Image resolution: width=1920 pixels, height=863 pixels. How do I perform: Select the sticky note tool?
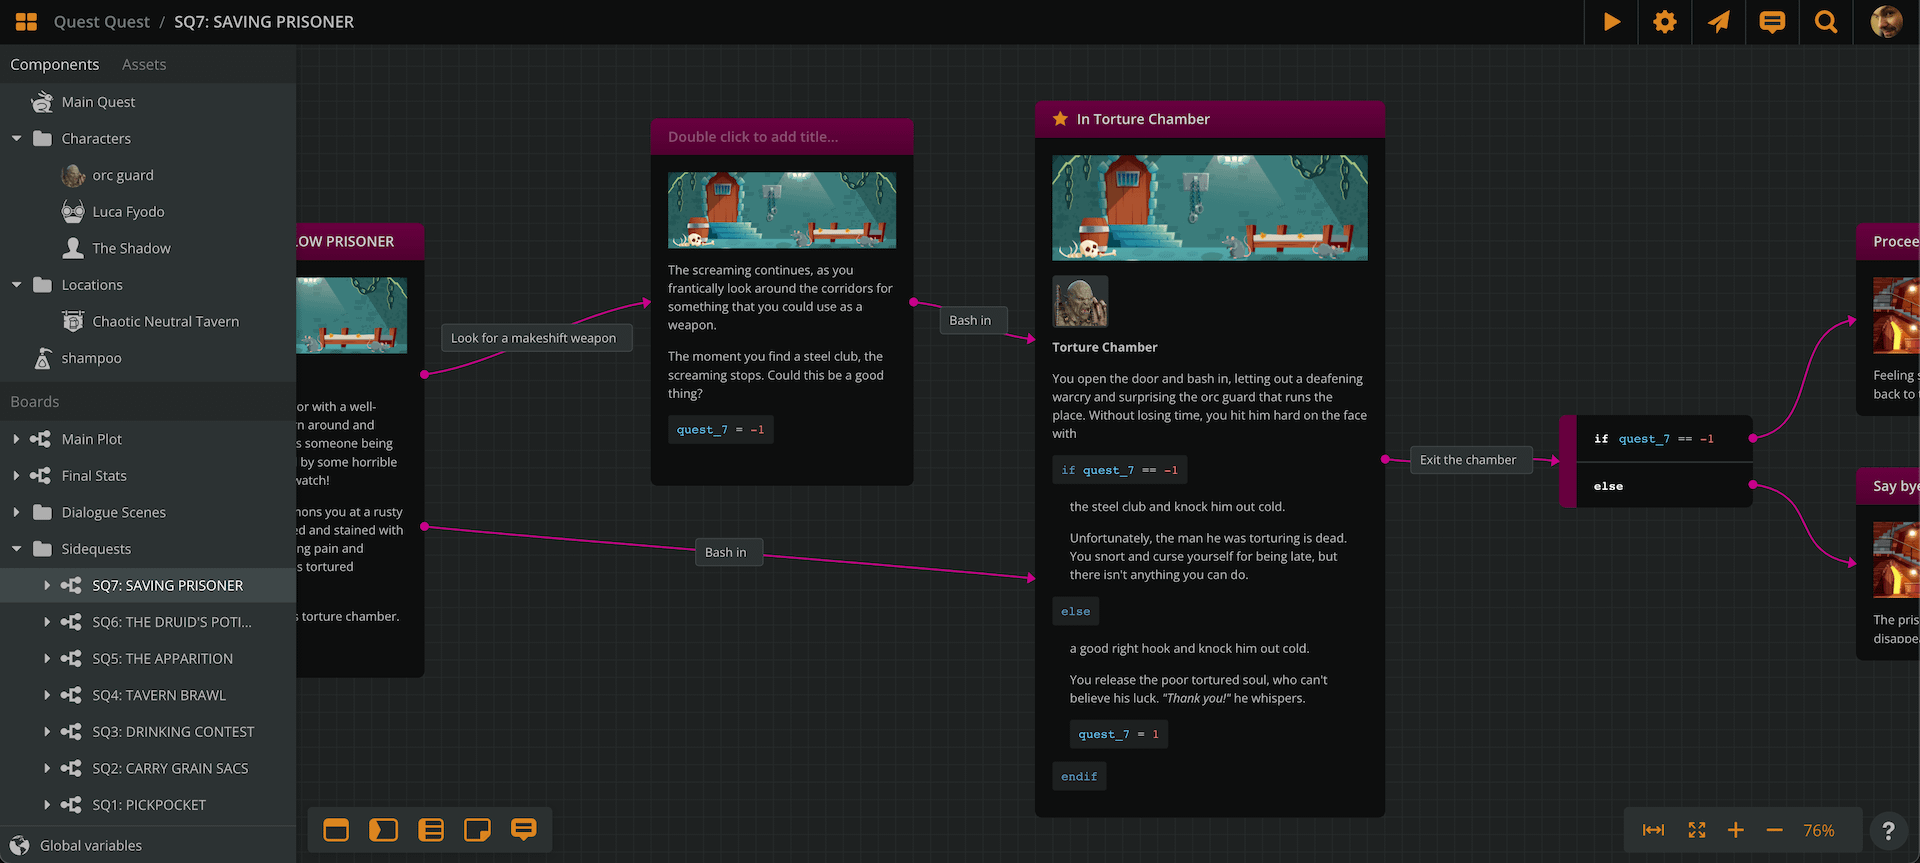point(477,830)
